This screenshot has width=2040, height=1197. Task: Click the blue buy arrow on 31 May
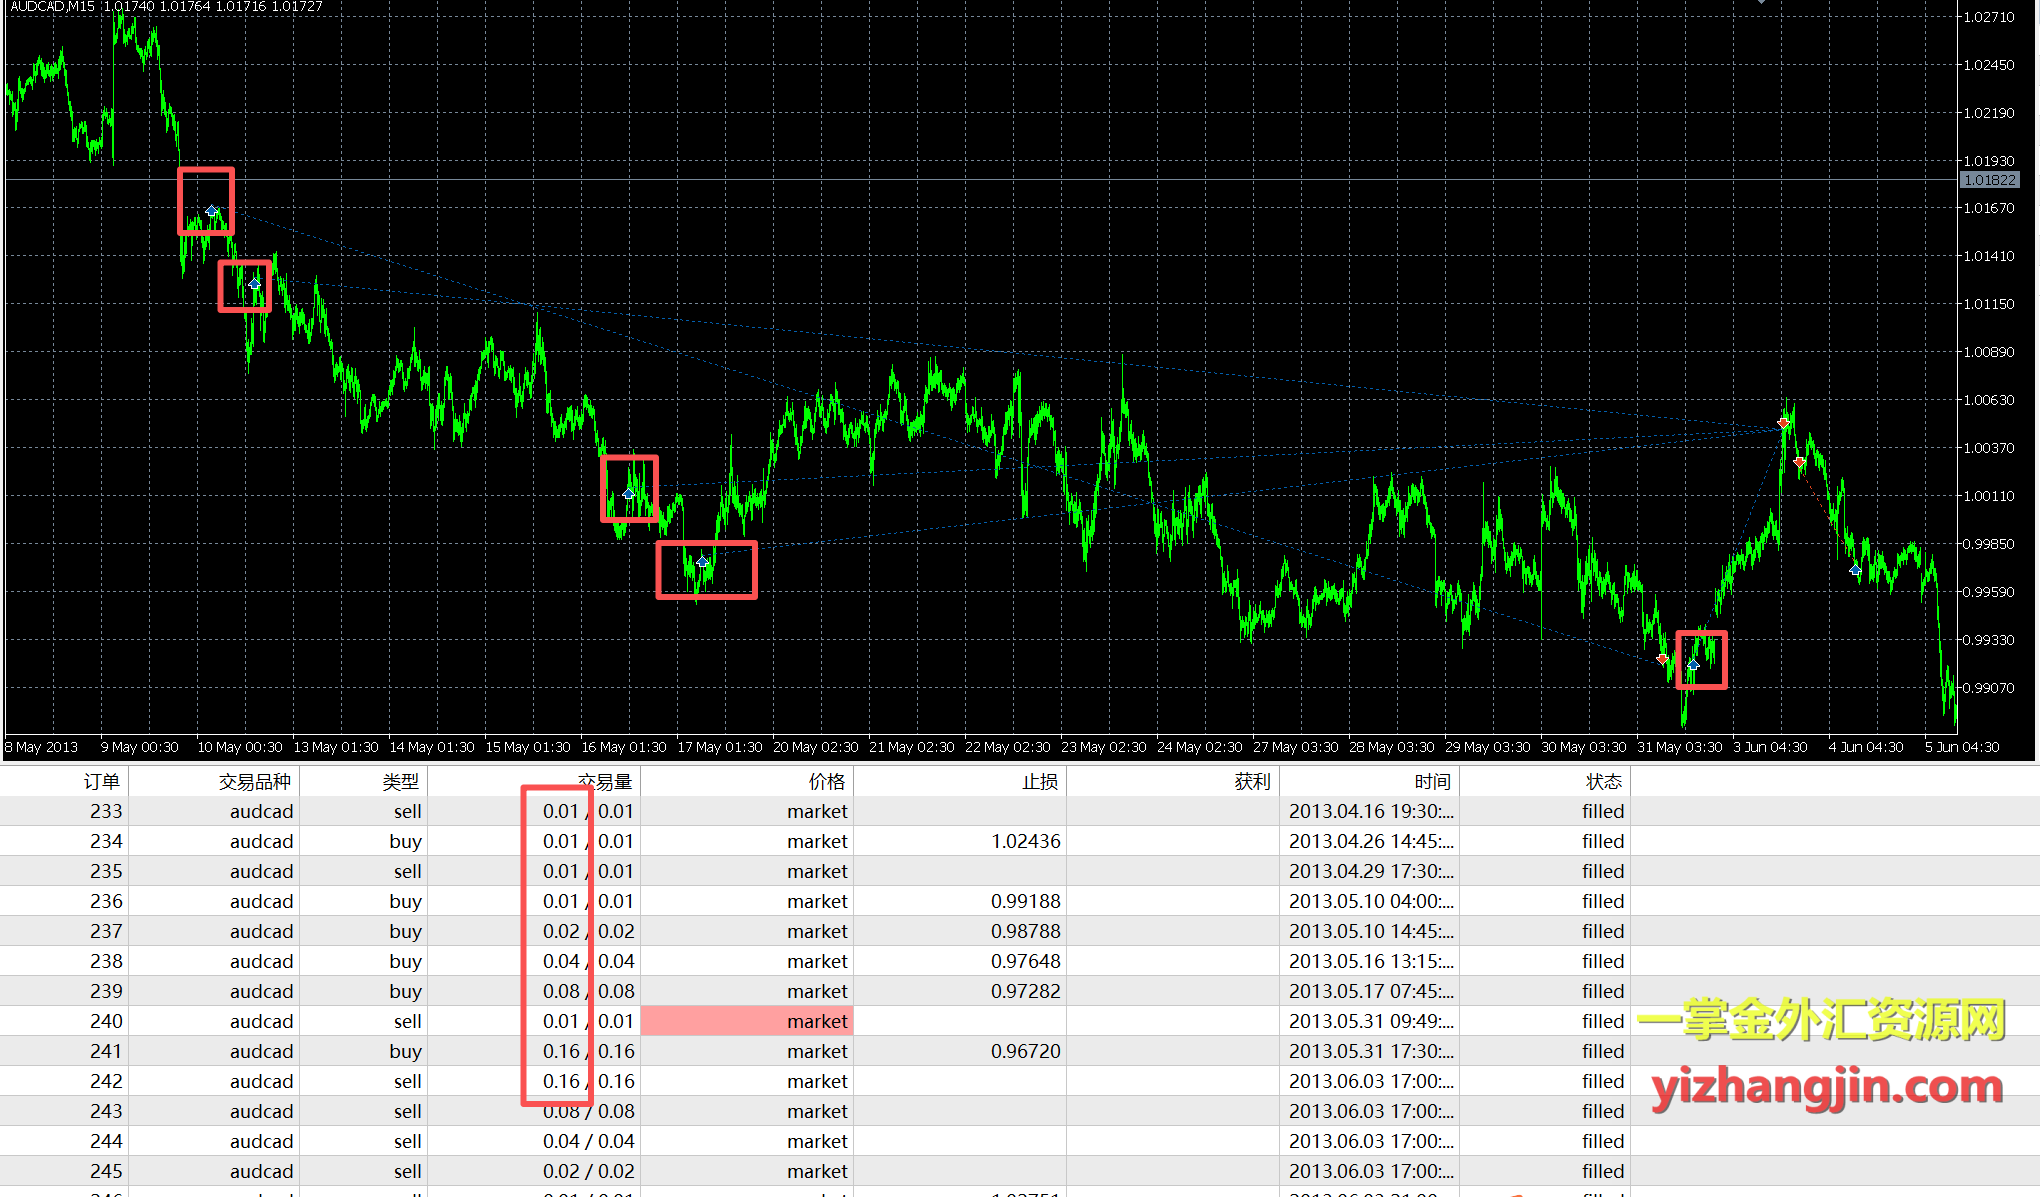(1693, 664)
